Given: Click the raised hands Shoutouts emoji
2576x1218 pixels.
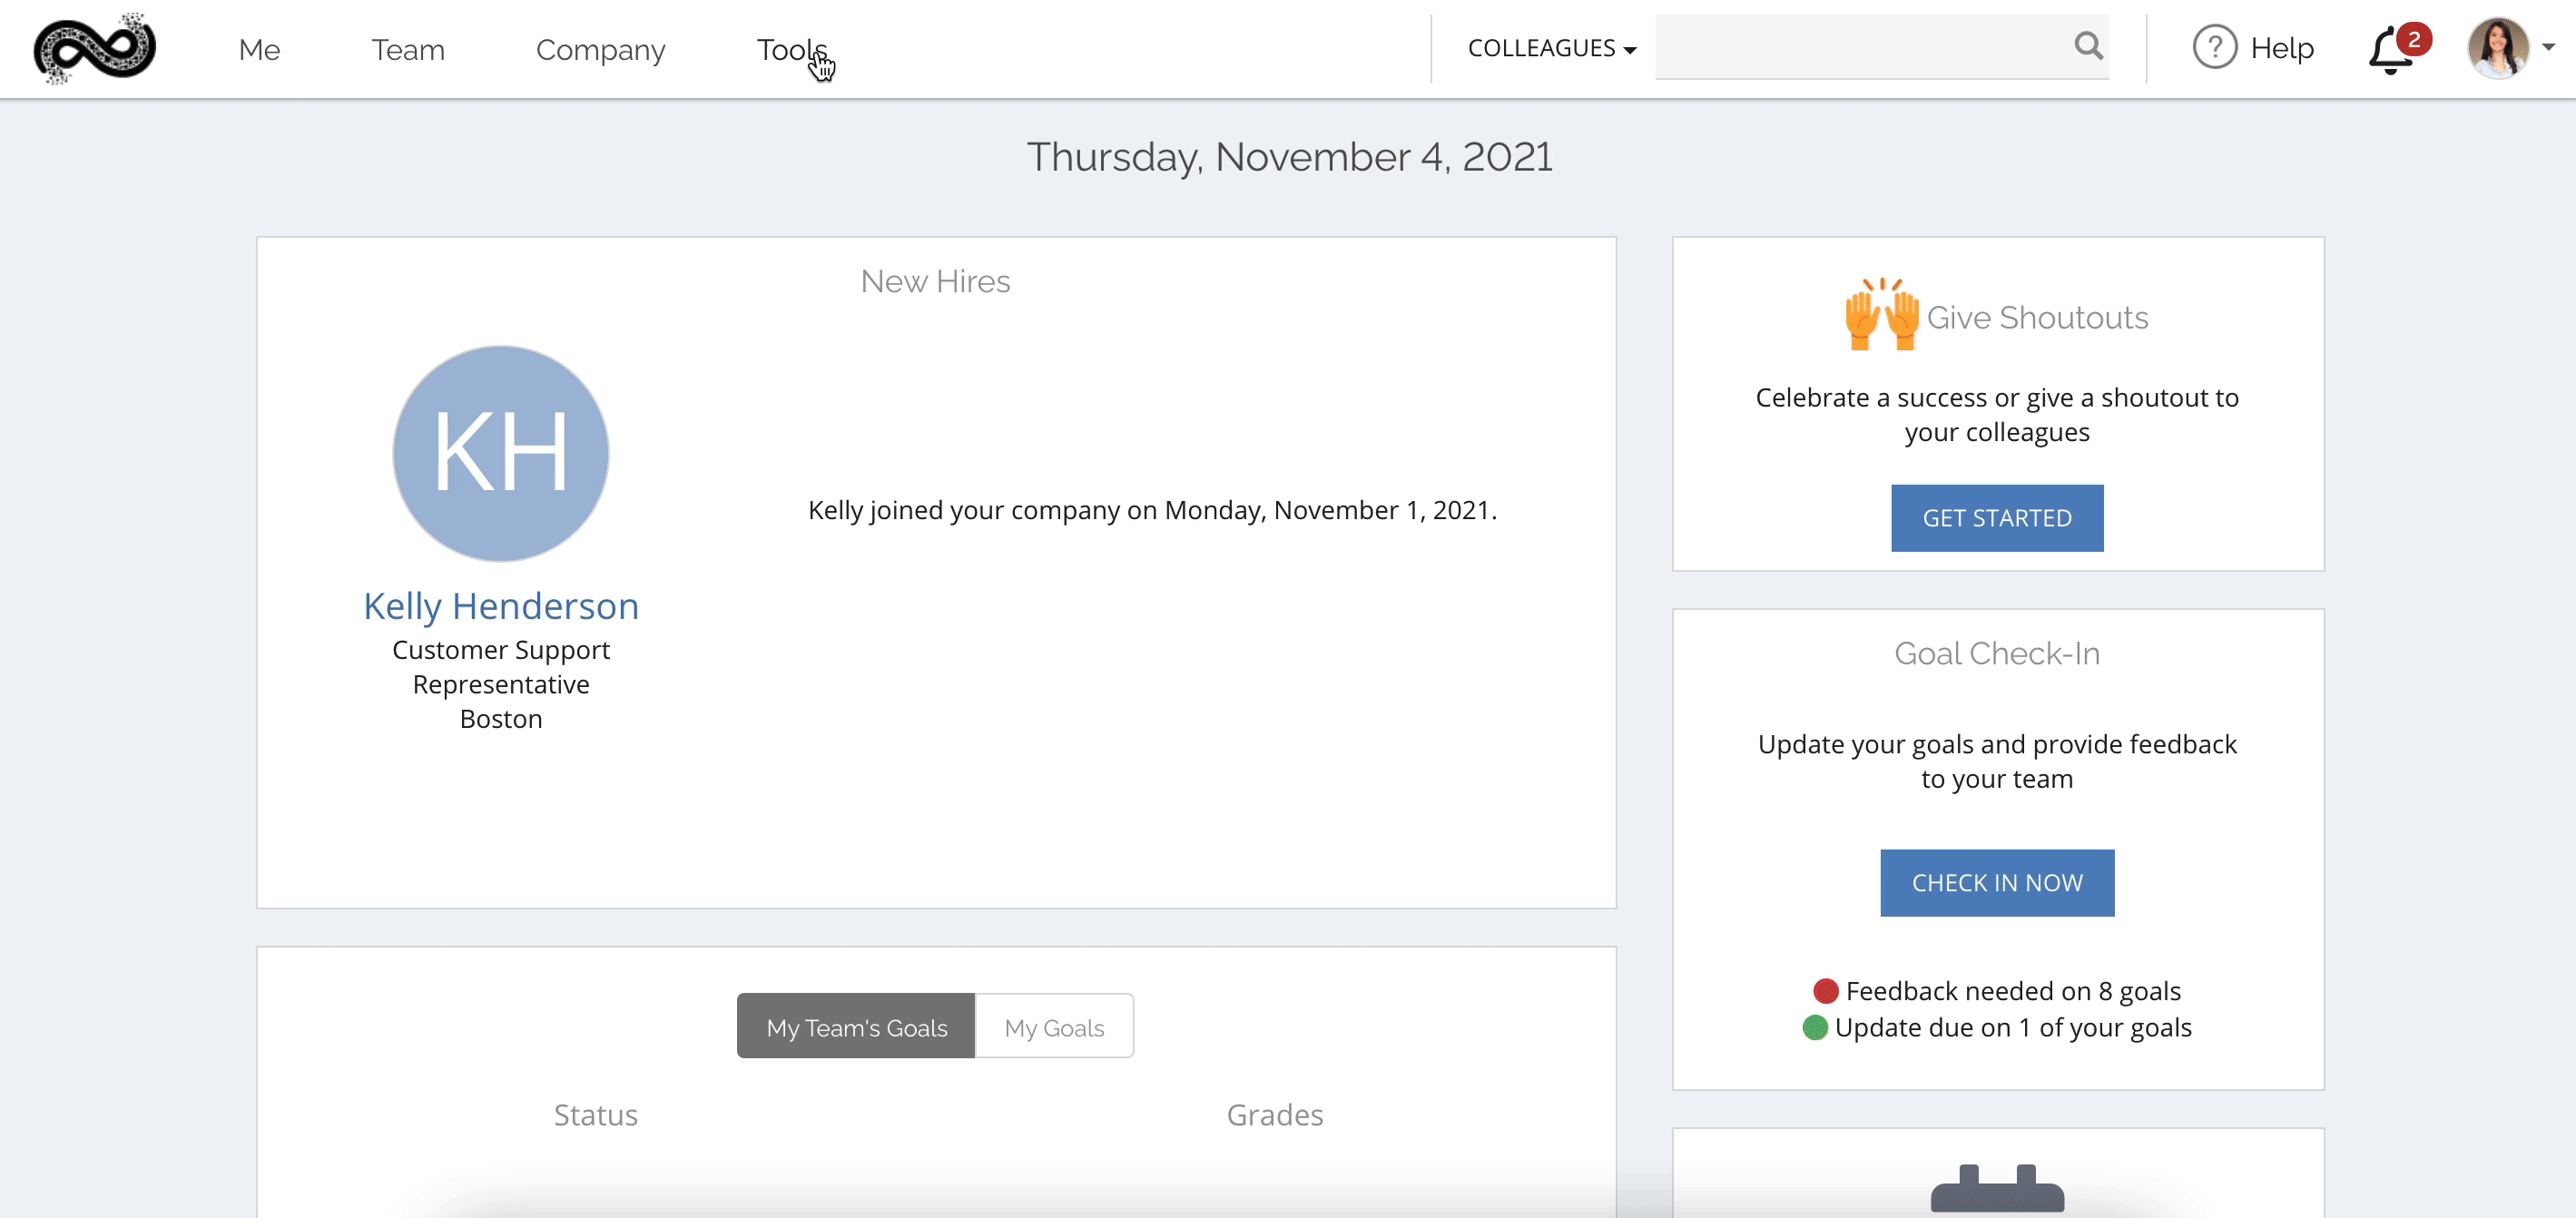Looking at the screenshot, I should tap(1881, 314).
